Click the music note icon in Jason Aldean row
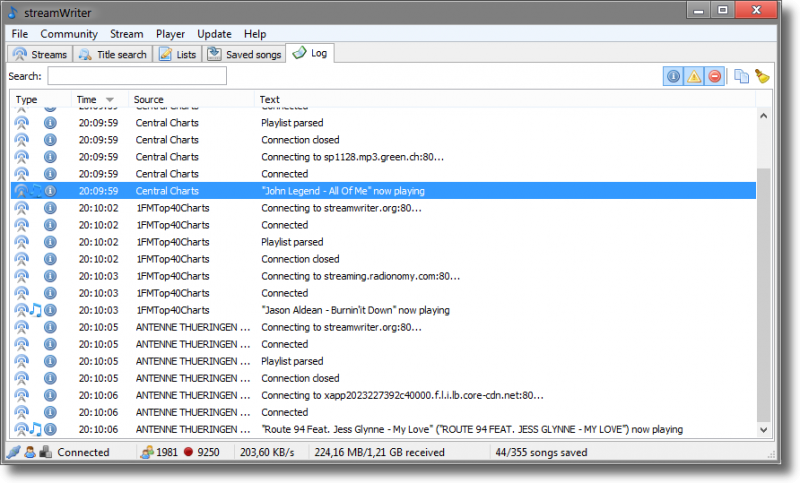 click(x=35, y=310)
